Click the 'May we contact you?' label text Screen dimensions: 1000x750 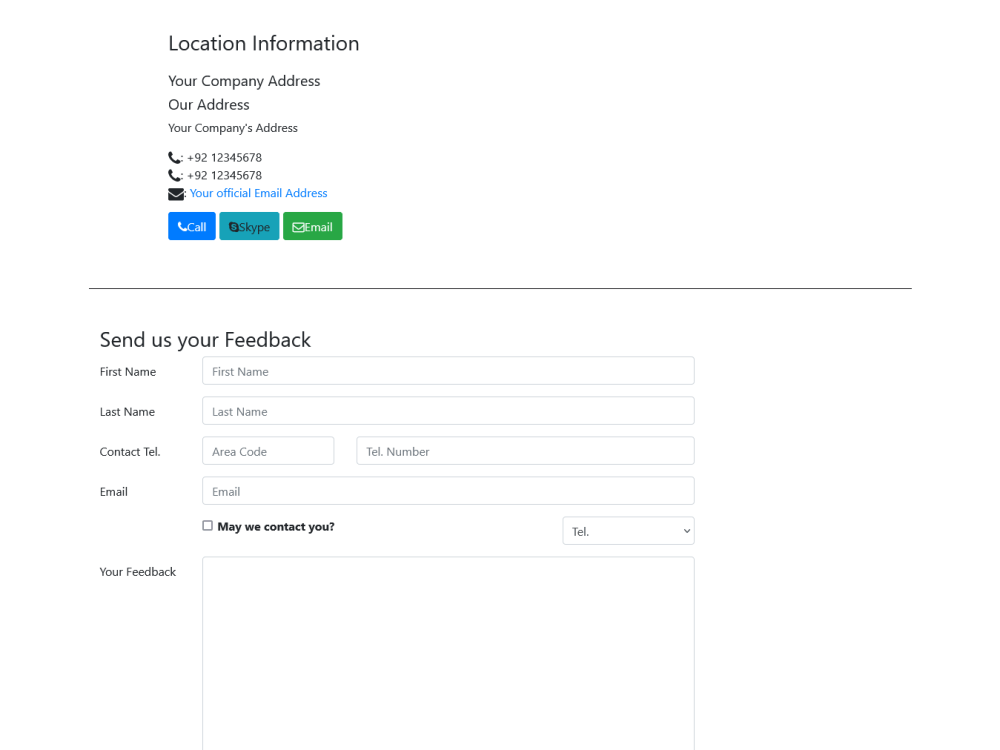[276, 527]
